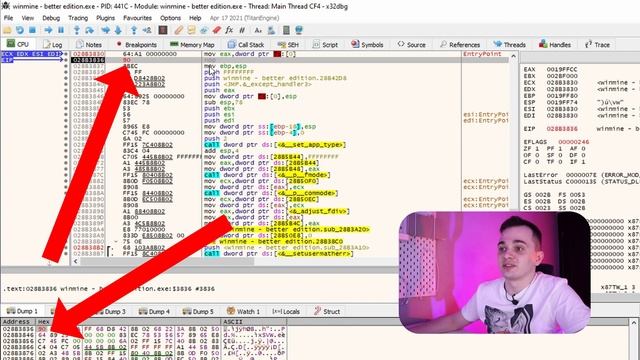This screenshot has width=640, height=360.
Task: Restart the debugged program
Action: [20, 30]
